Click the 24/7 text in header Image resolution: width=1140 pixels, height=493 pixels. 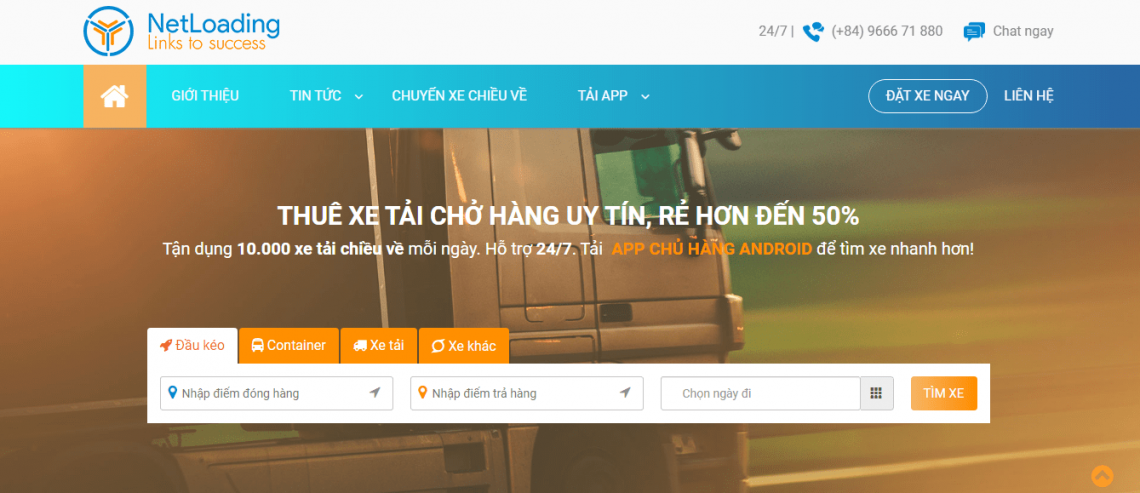pos(773,31)
